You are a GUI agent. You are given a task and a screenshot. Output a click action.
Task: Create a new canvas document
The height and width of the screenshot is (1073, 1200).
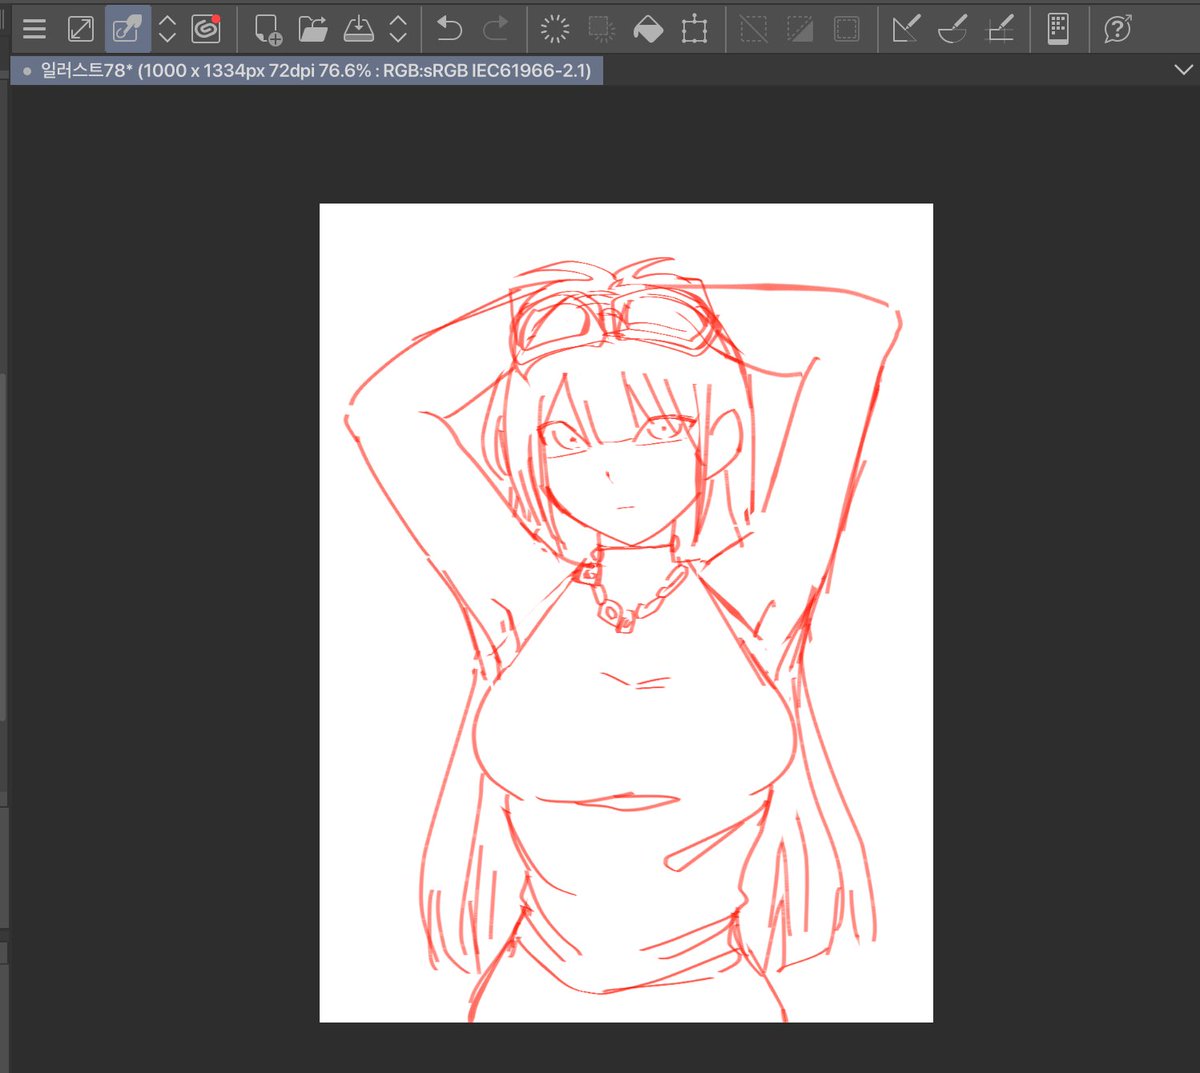tap(267, 29)
